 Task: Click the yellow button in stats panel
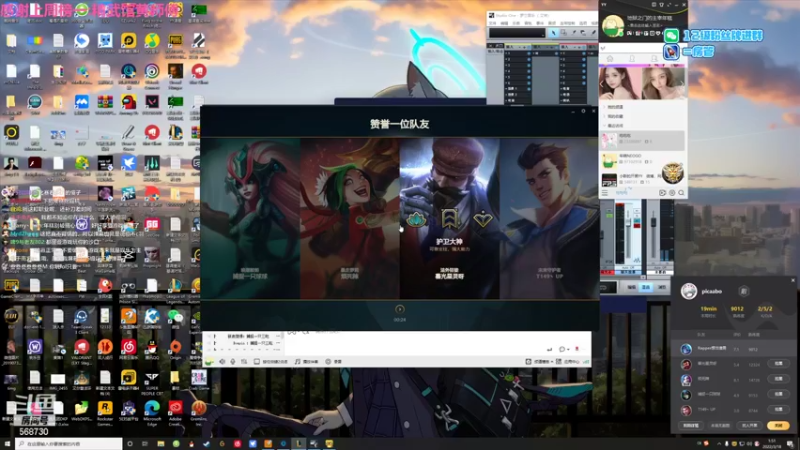[x=778, y=425]
